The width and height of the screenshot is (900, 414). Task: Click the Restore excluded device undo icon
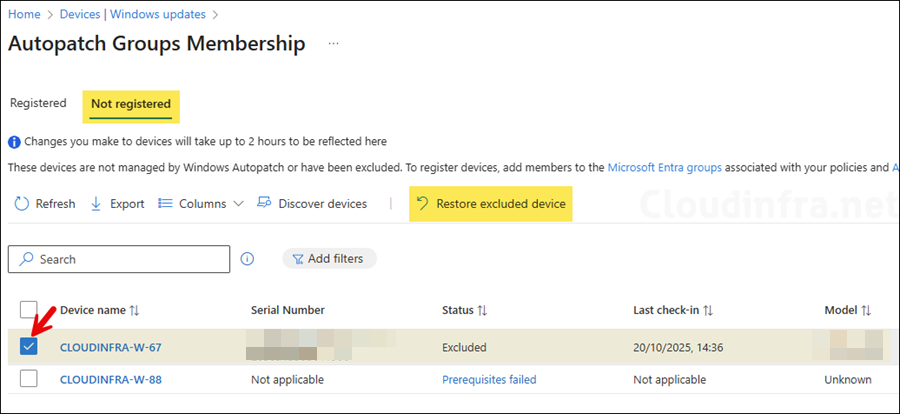[422, 204]
